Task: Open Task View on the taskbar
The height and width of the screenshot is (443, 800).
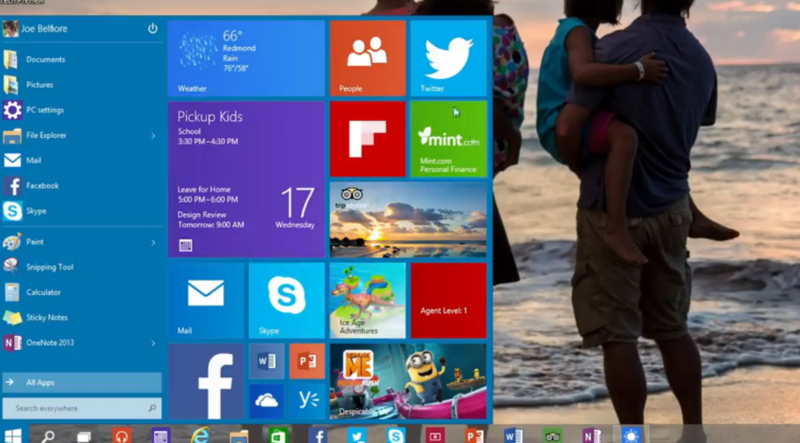Action: coord(84,437)
